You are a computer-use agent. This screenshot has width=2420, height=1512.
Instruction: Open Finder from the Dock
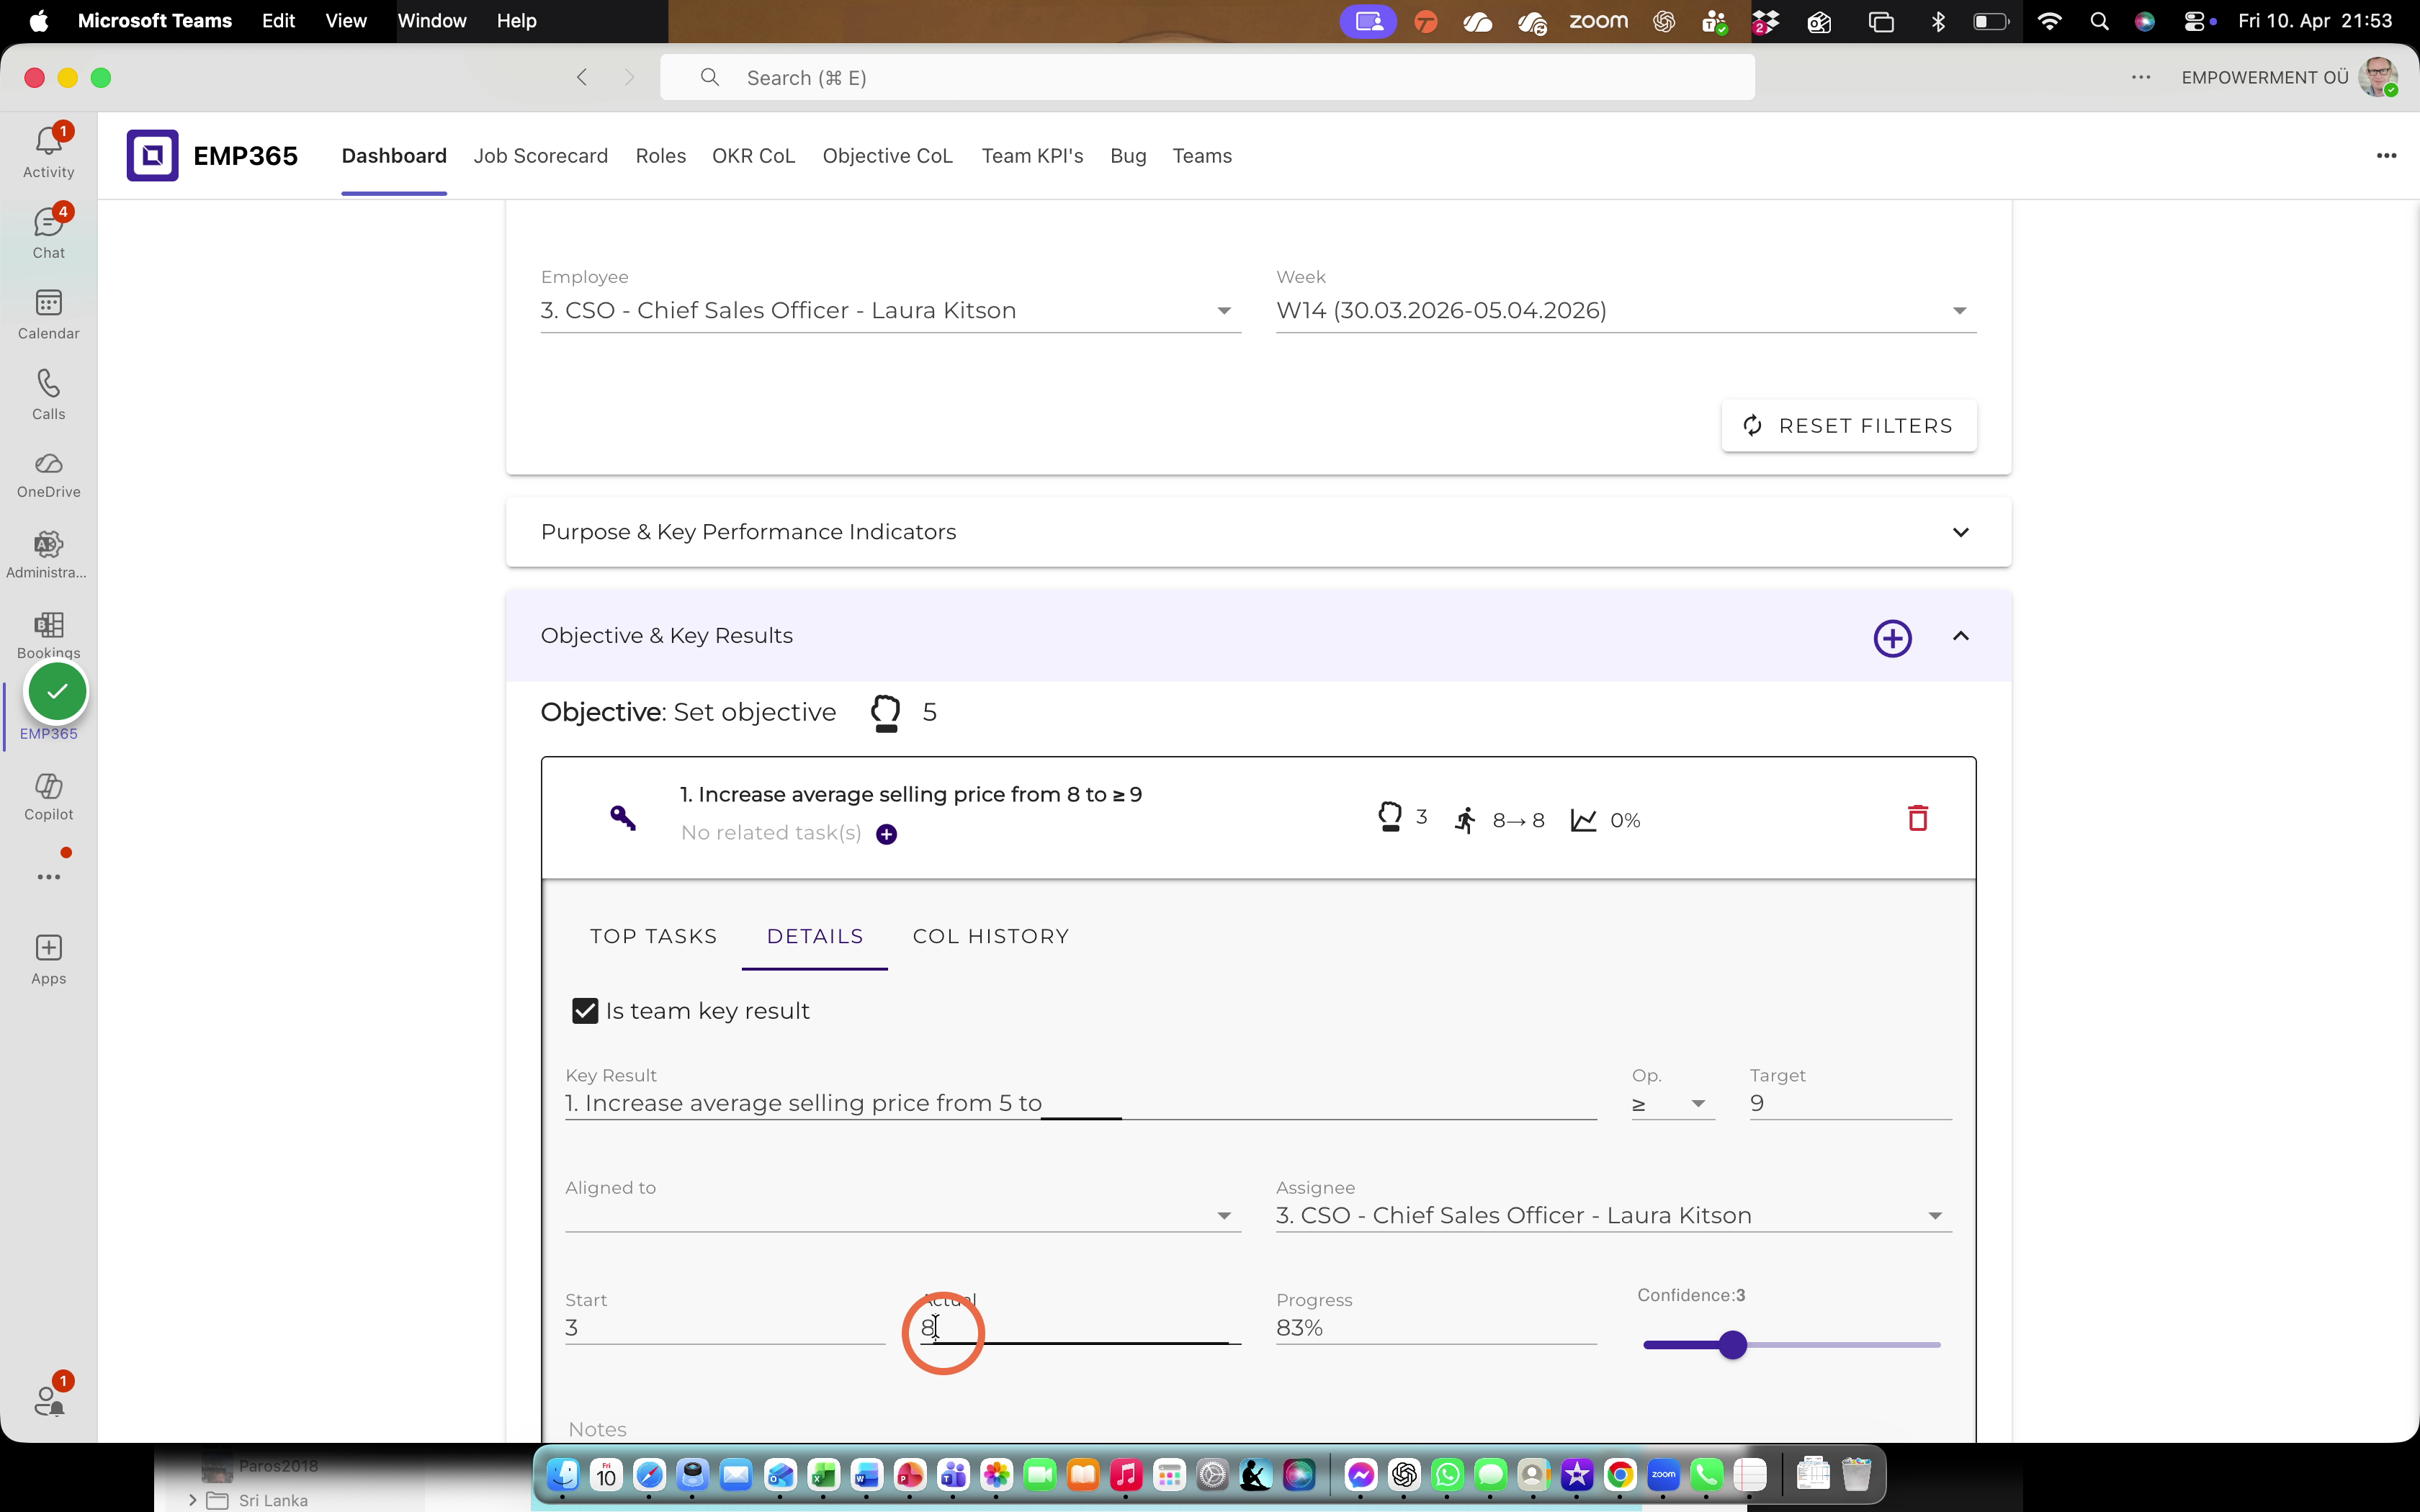(x=563, y=1474)
